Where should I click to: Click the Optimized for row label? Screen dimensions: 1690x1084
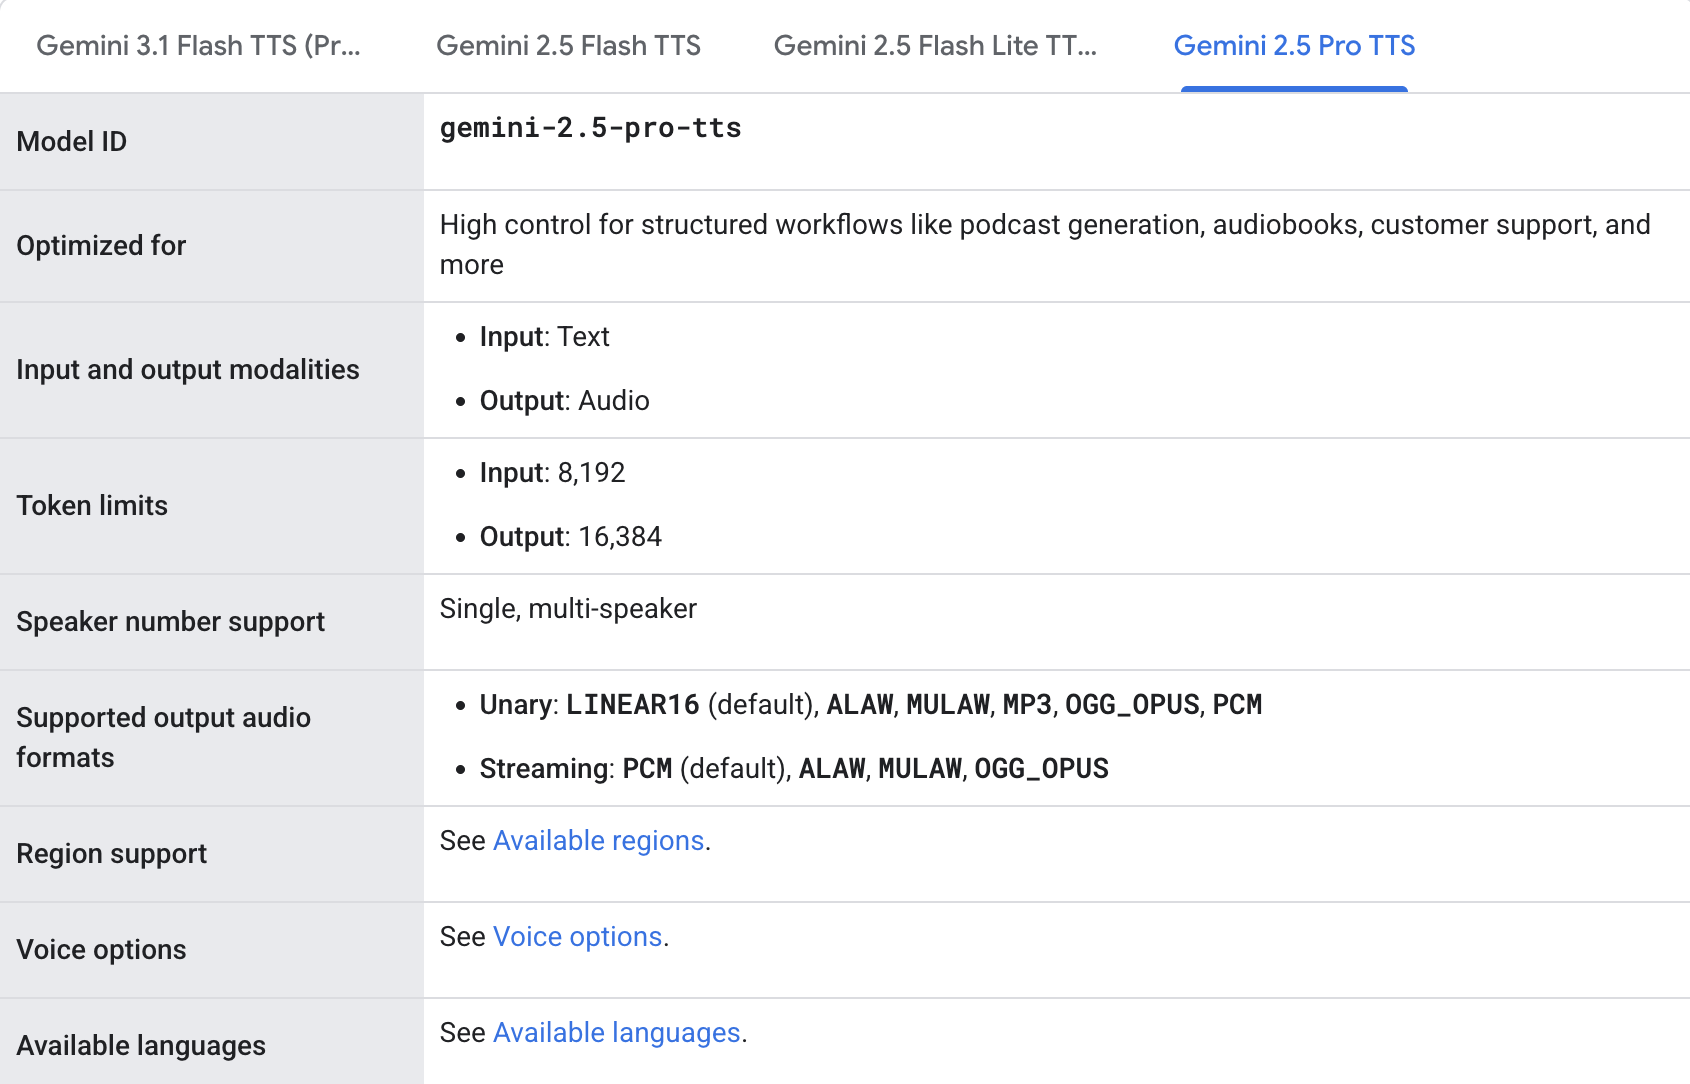(101, 246)
